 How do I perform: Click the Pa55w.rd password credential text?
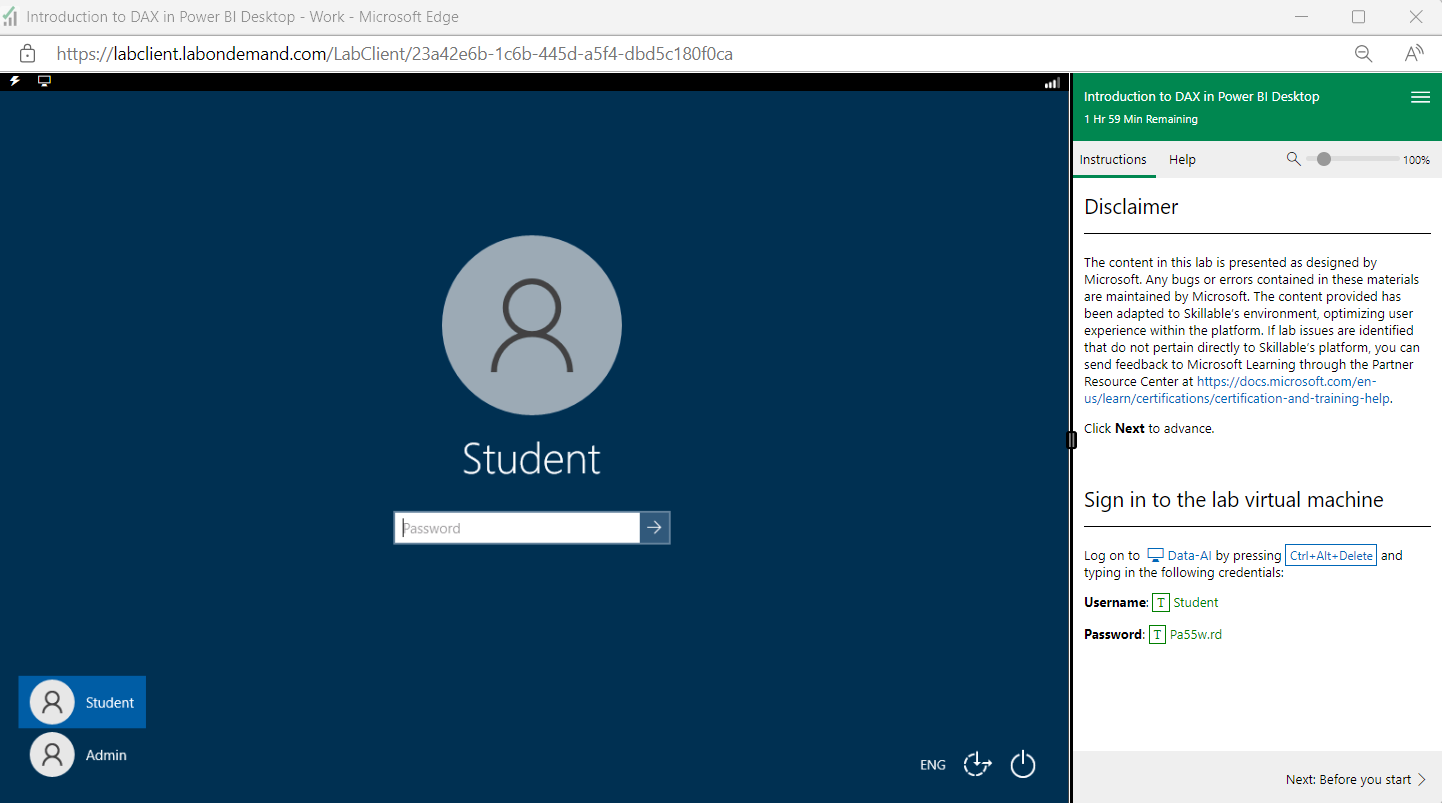tap(1196, 635)
